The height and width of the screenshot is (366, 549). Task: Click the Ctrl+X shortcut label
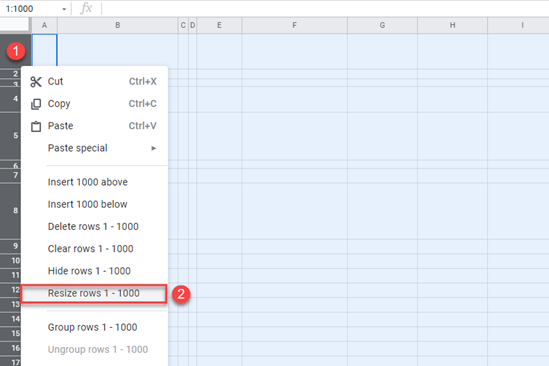143,82
